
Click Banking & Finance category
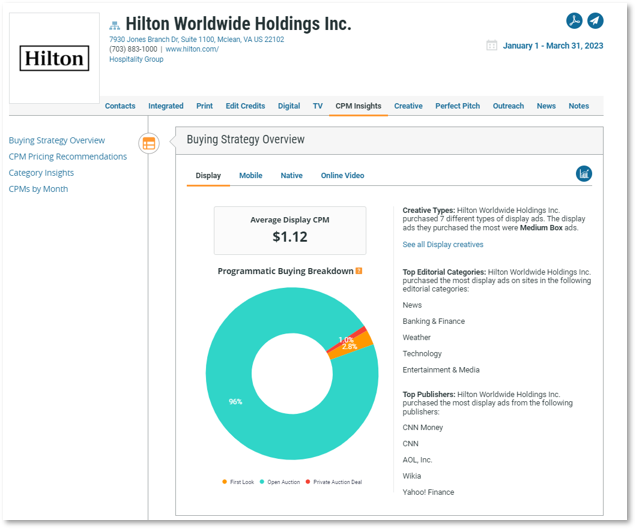point(434,321)
